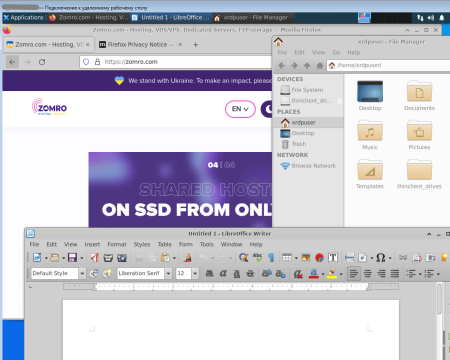Expand the Default Style paragraph dropdown
This screenshot has width=450, height=360.
tap(82, 274)
